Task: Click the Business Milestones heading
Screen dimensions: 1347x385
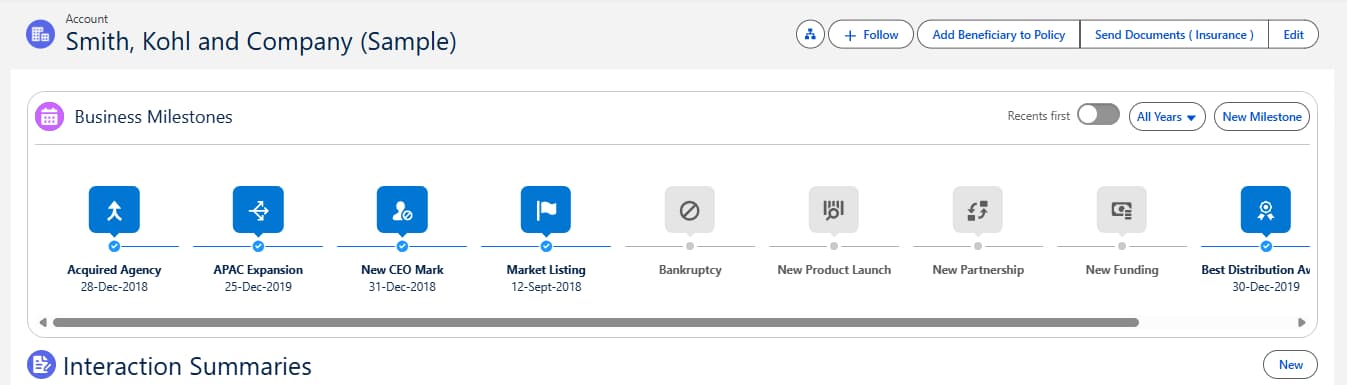Action: [x=154, y=117]
